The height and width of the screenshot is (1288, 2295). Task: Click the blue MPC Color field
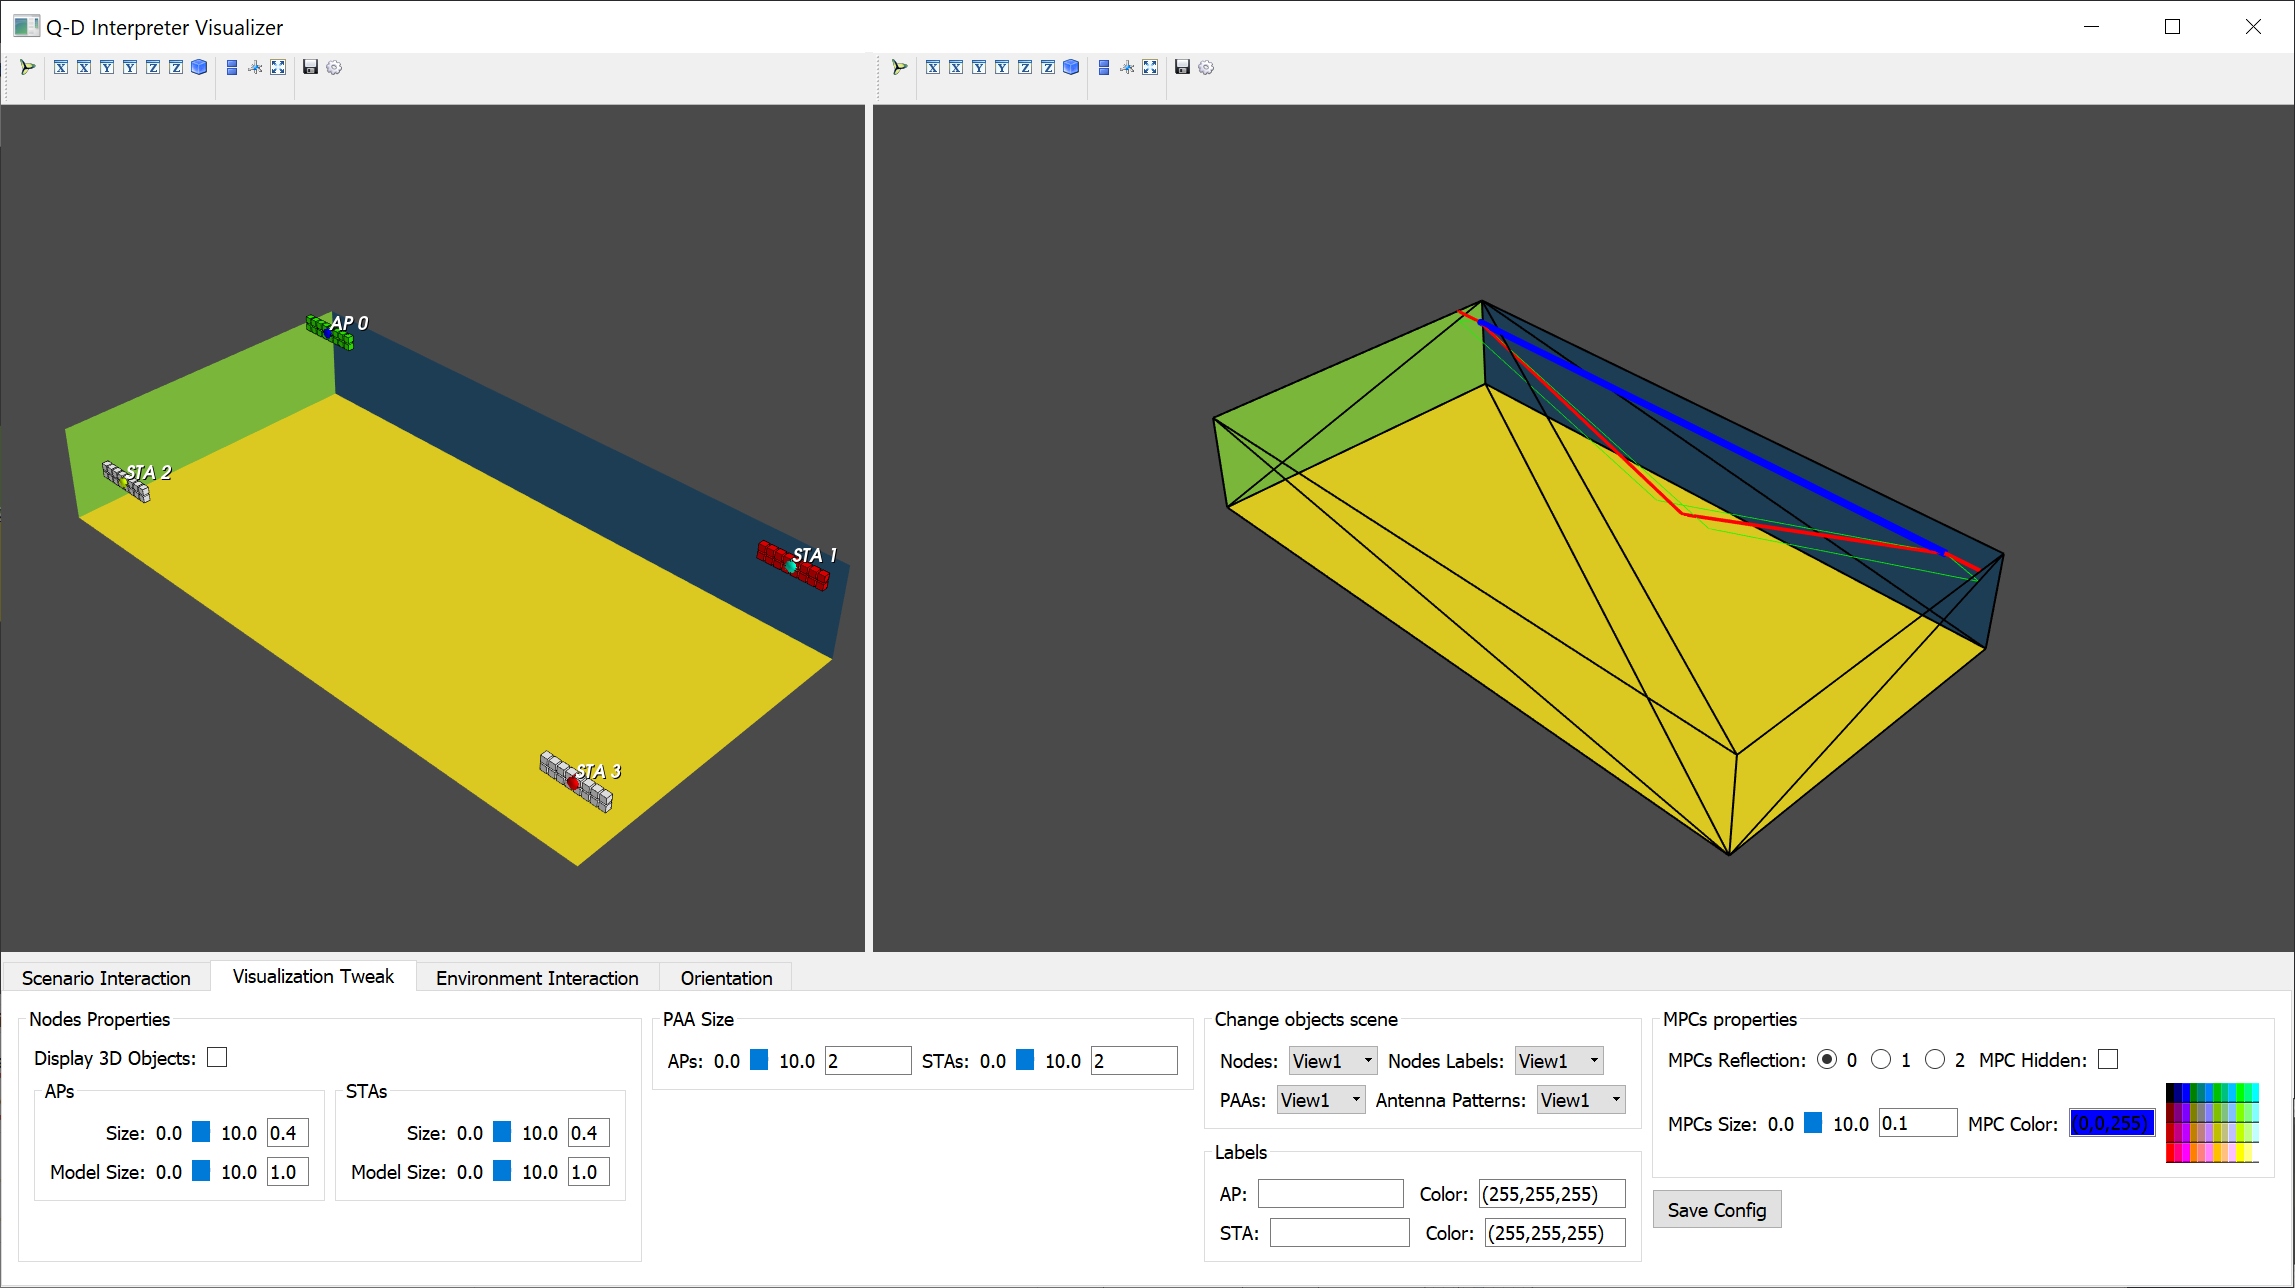(x=2111, y=1123)
